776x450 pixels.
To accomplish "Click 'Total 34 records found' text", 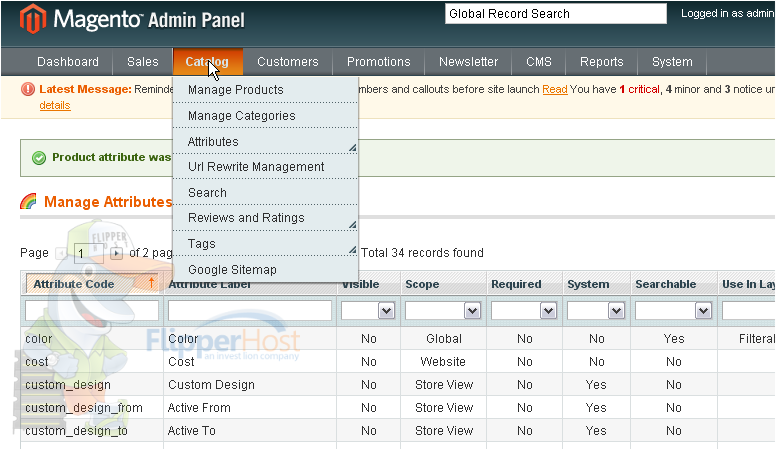I will tap(422, 253).
